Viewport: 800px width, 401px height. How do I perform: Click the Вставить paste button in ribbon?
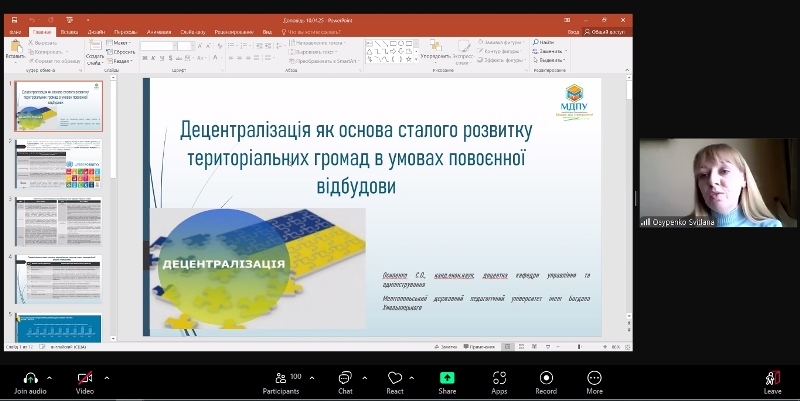15,50
